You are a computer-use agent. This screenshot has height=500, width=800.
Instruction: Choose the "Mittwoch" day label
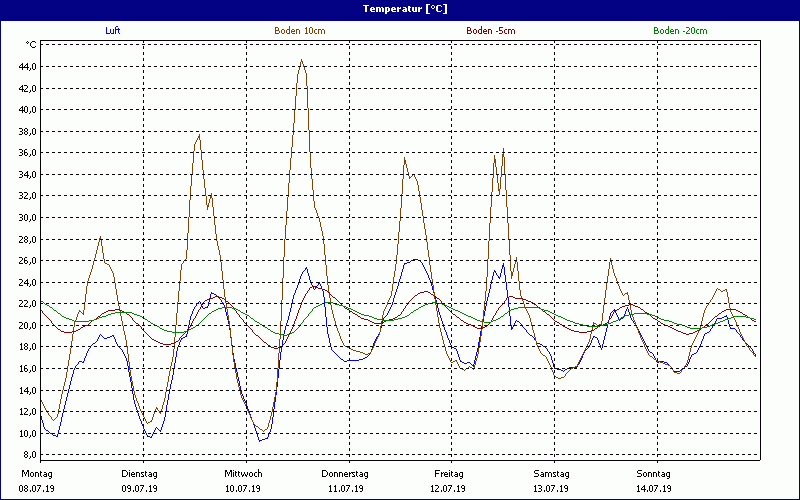coord(243,473)
